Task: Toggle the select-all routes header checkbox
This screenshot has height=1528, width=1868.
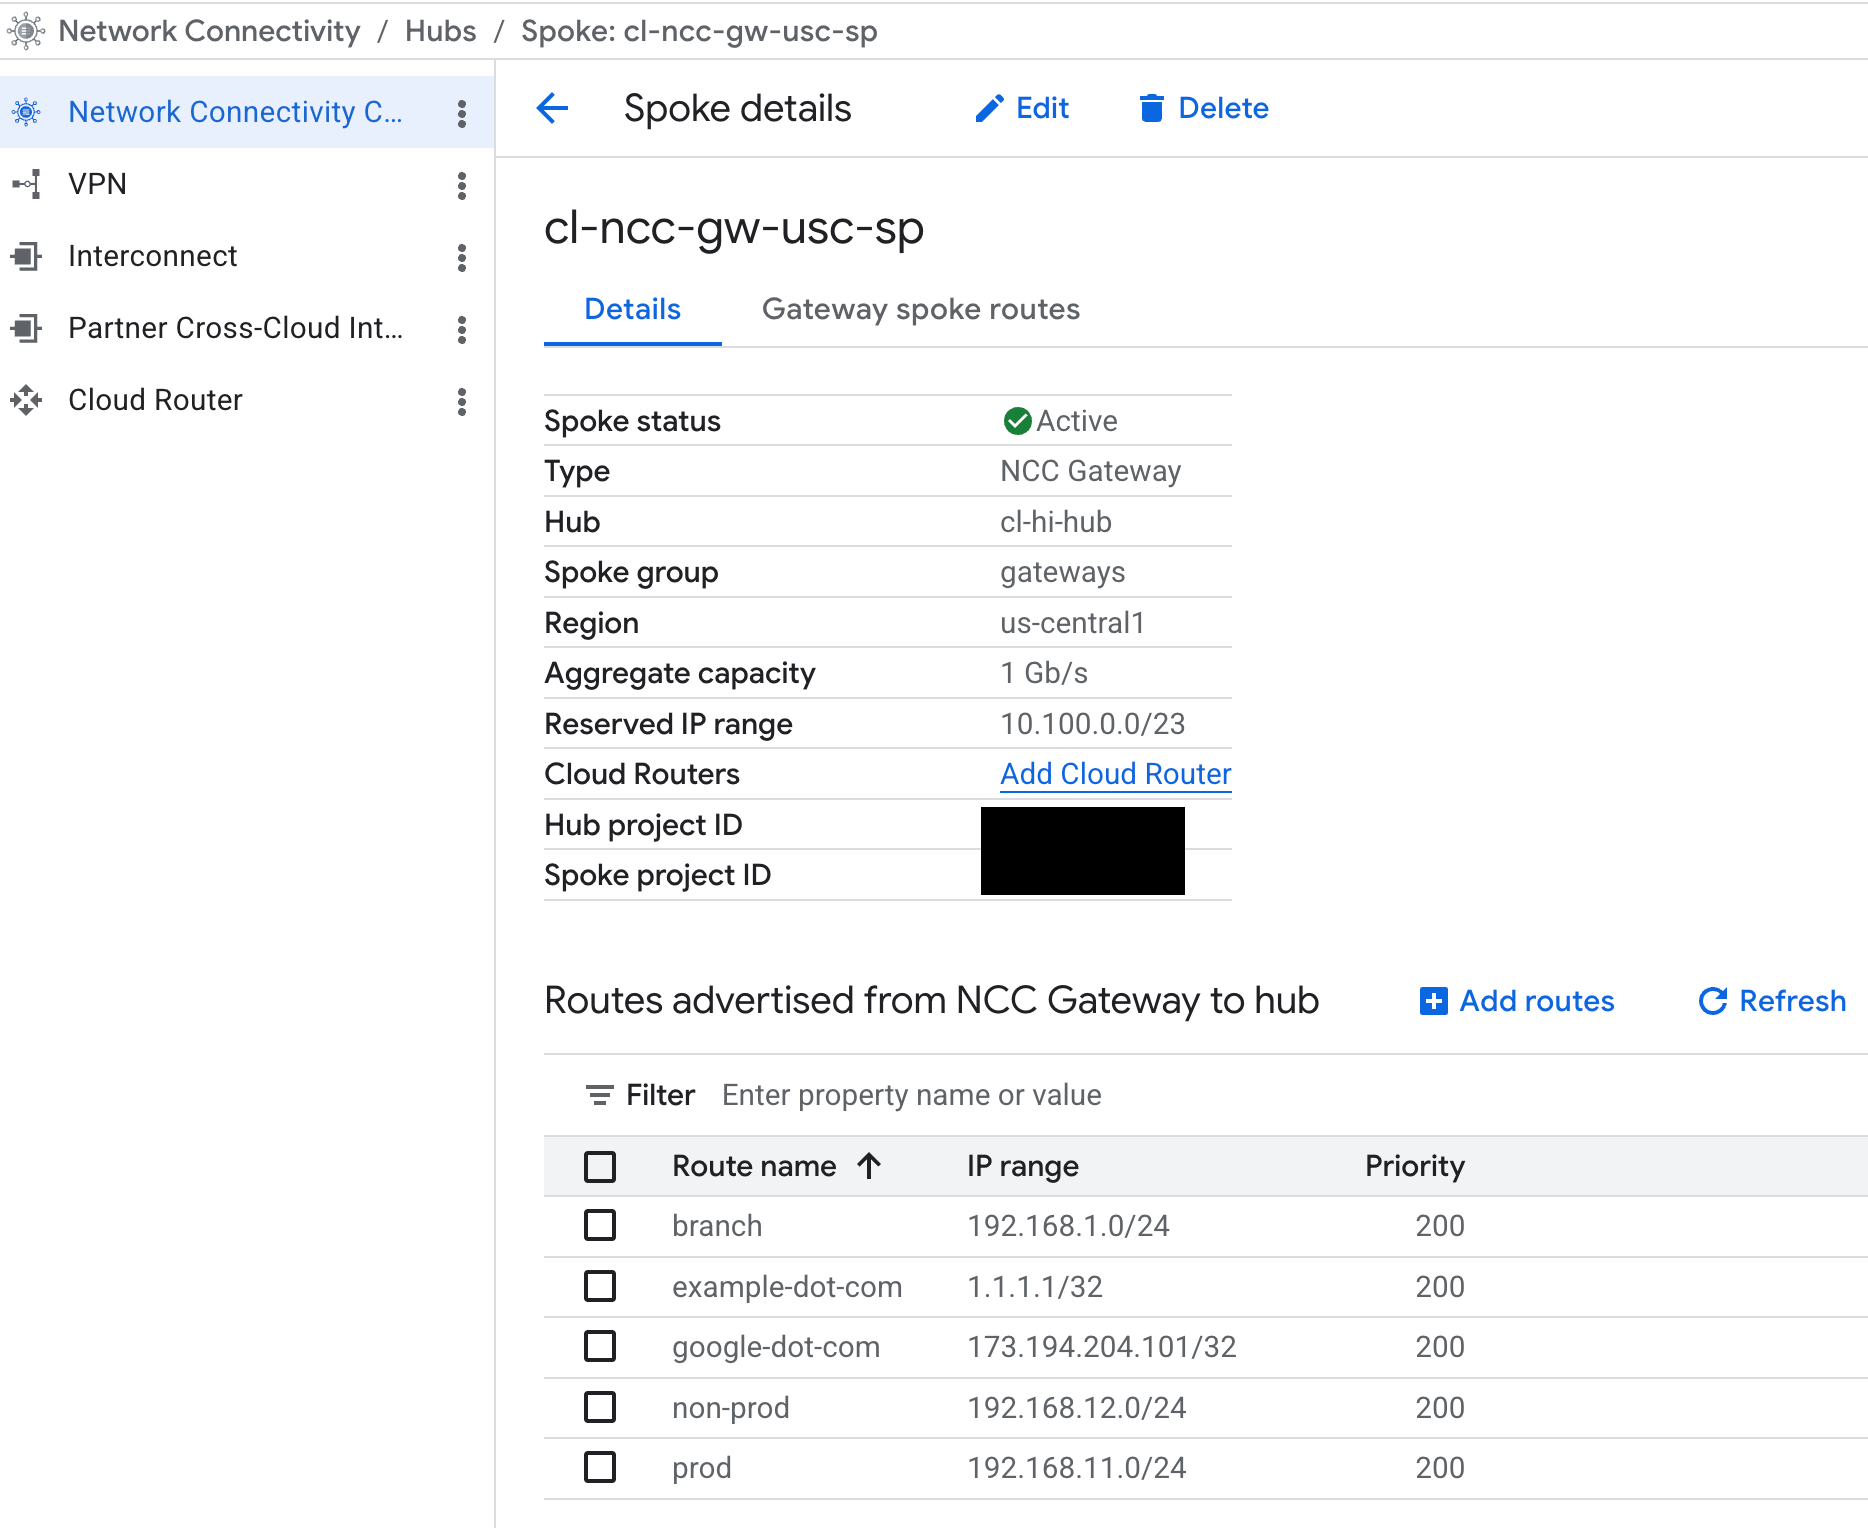Action: click(600, 1166)
